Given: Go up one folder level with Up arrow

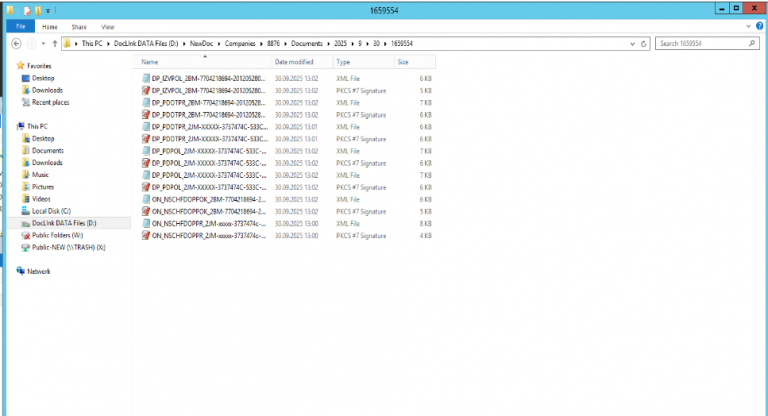Looking at the screenshot, I should (x=54, y=44).
